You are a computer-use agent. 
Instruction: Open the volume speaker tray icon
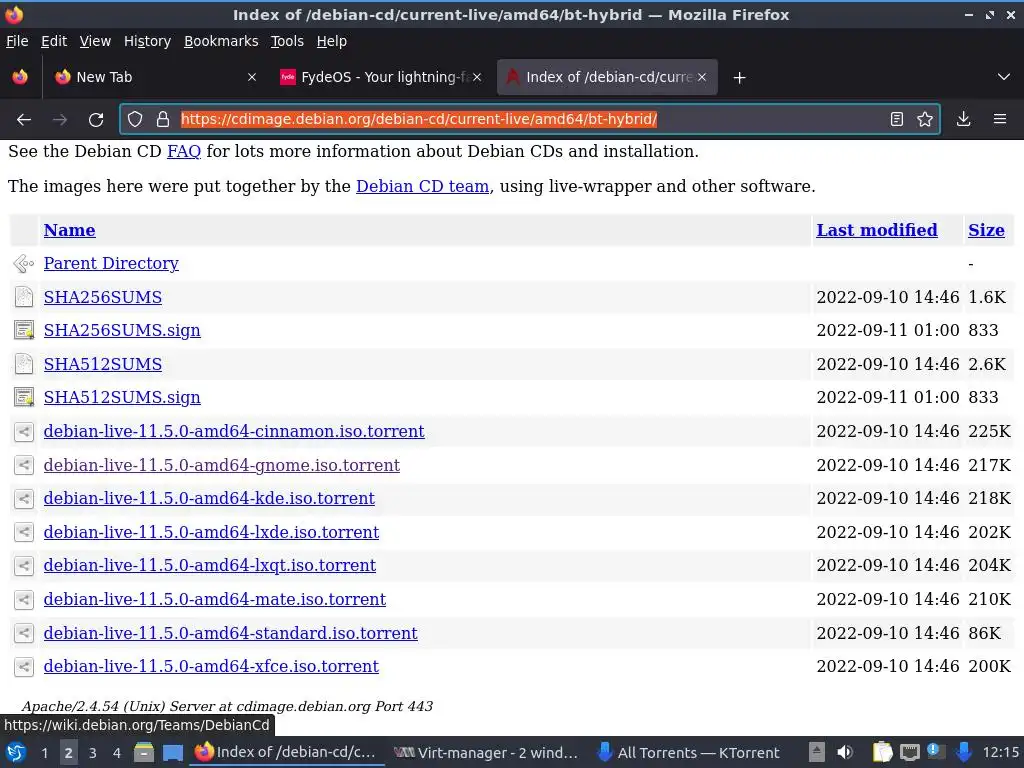tap(845, 752)
